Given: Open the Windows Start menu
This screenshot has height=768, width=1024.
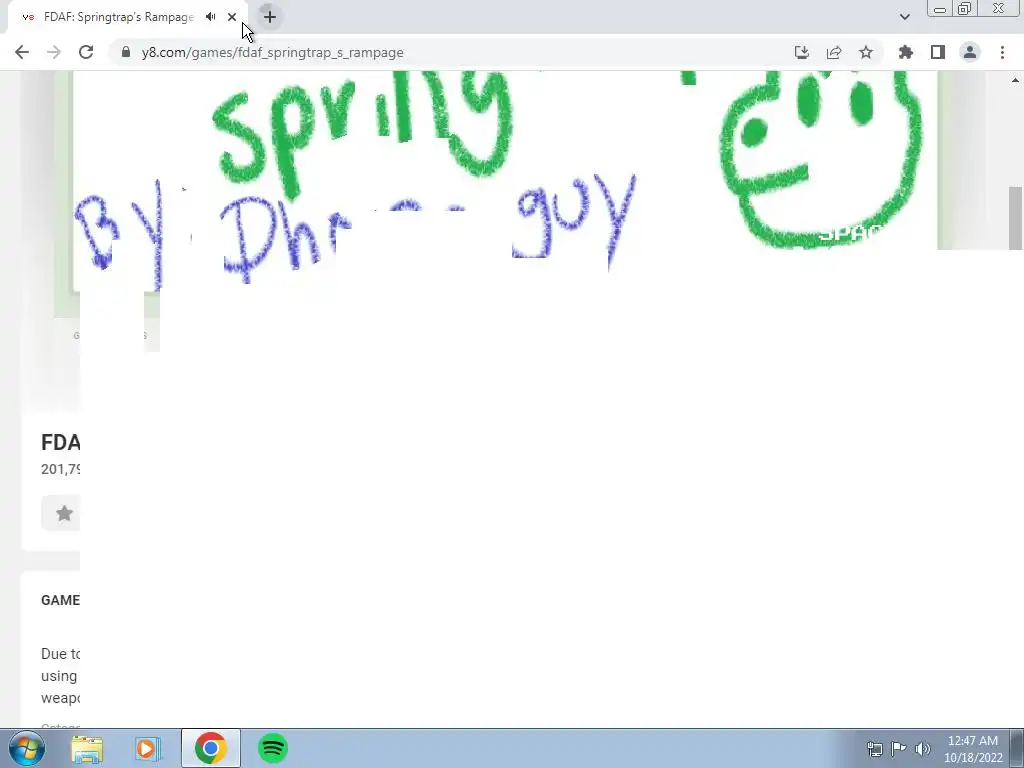Looking at the screenshot, I should [27, 748].
